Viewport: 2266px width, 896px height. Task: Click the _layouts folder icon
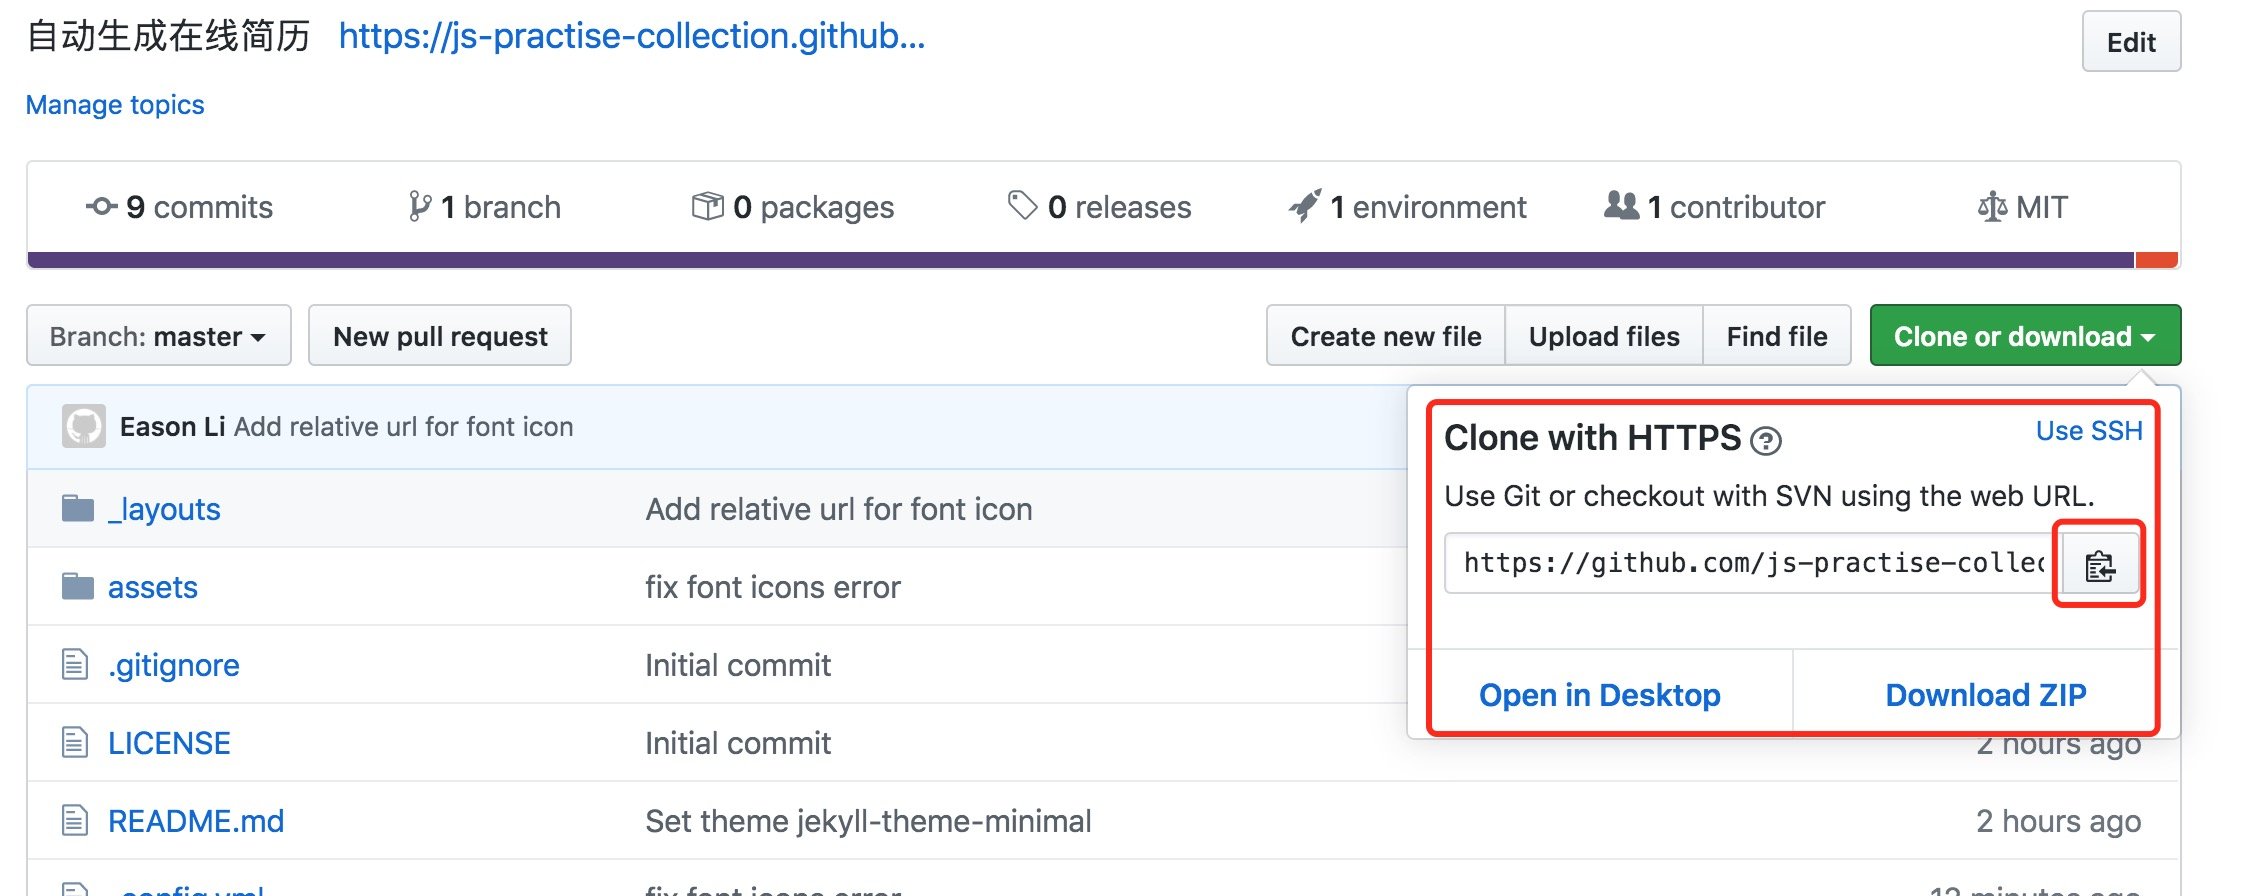(x=78, y=508)
